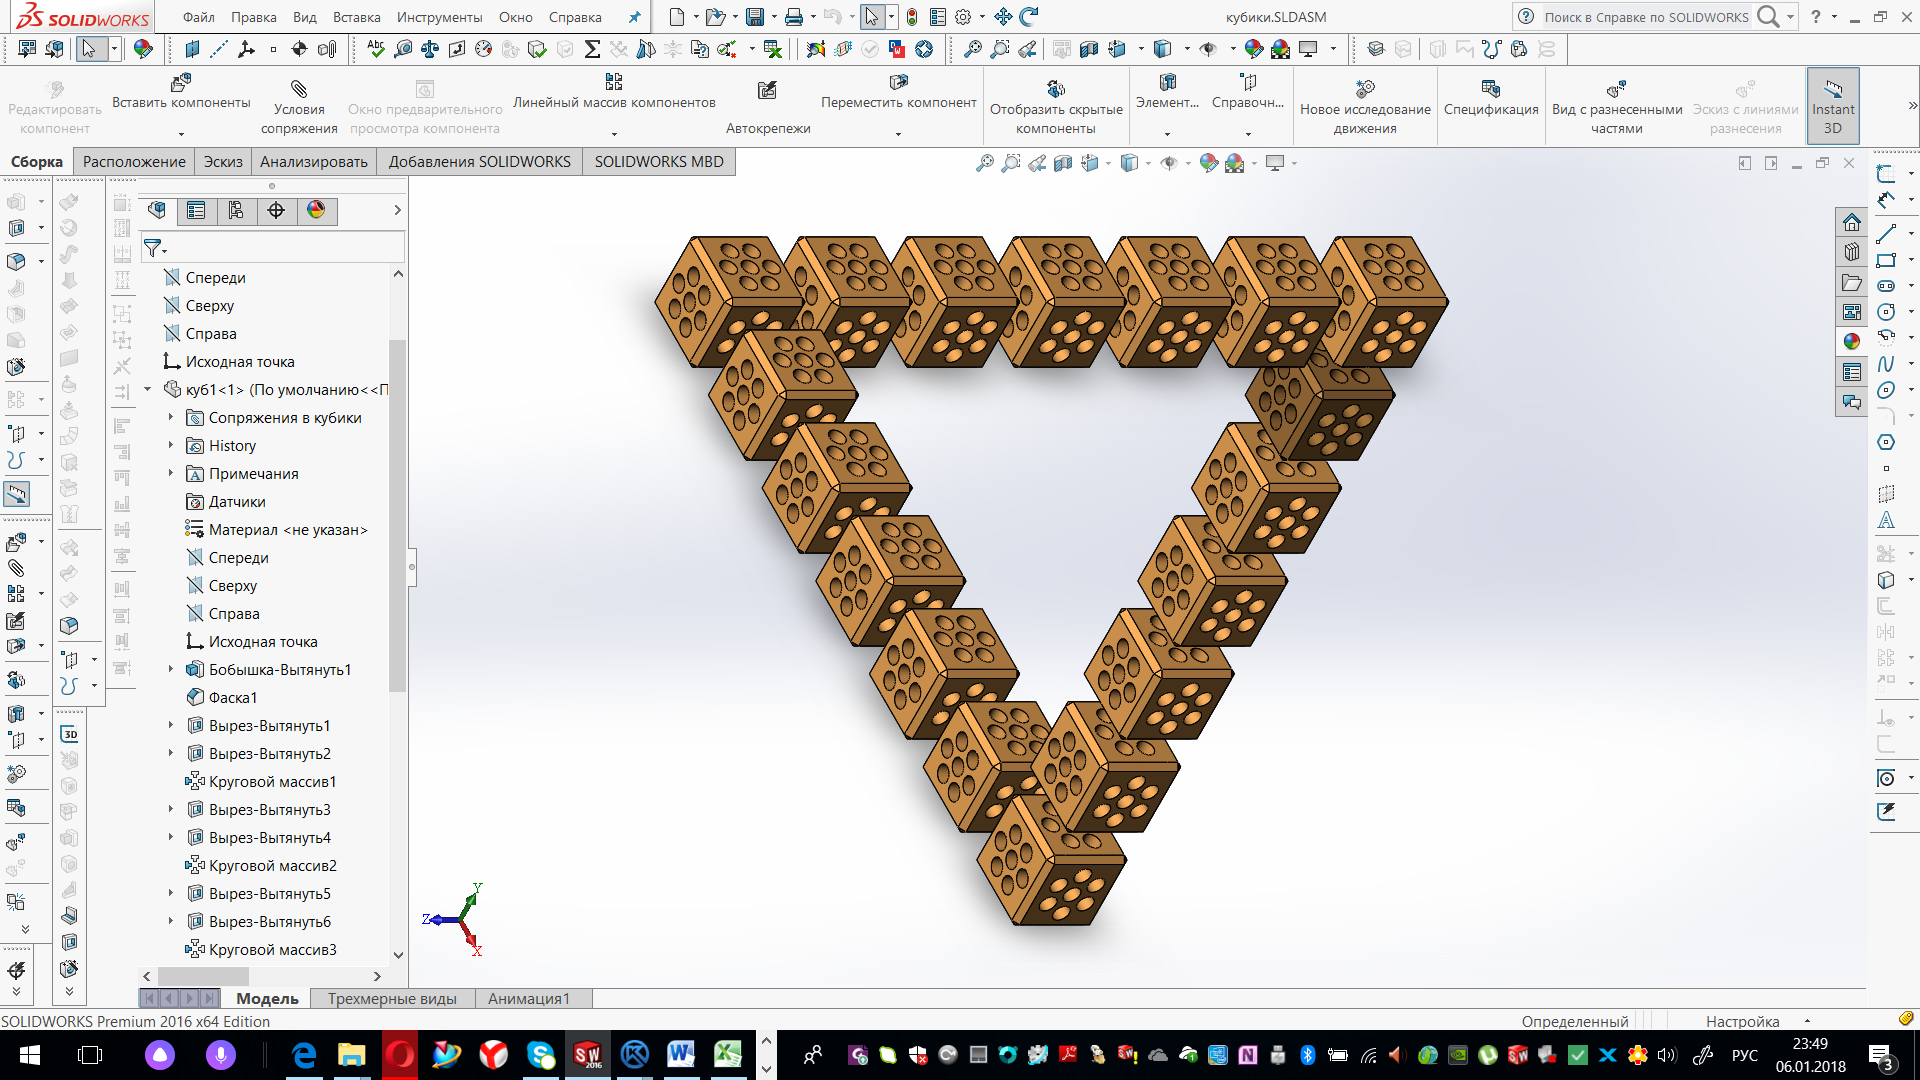Click Save icon in top toolbar
This screenshot has height=1080, width=1920.
click(755, 17)
